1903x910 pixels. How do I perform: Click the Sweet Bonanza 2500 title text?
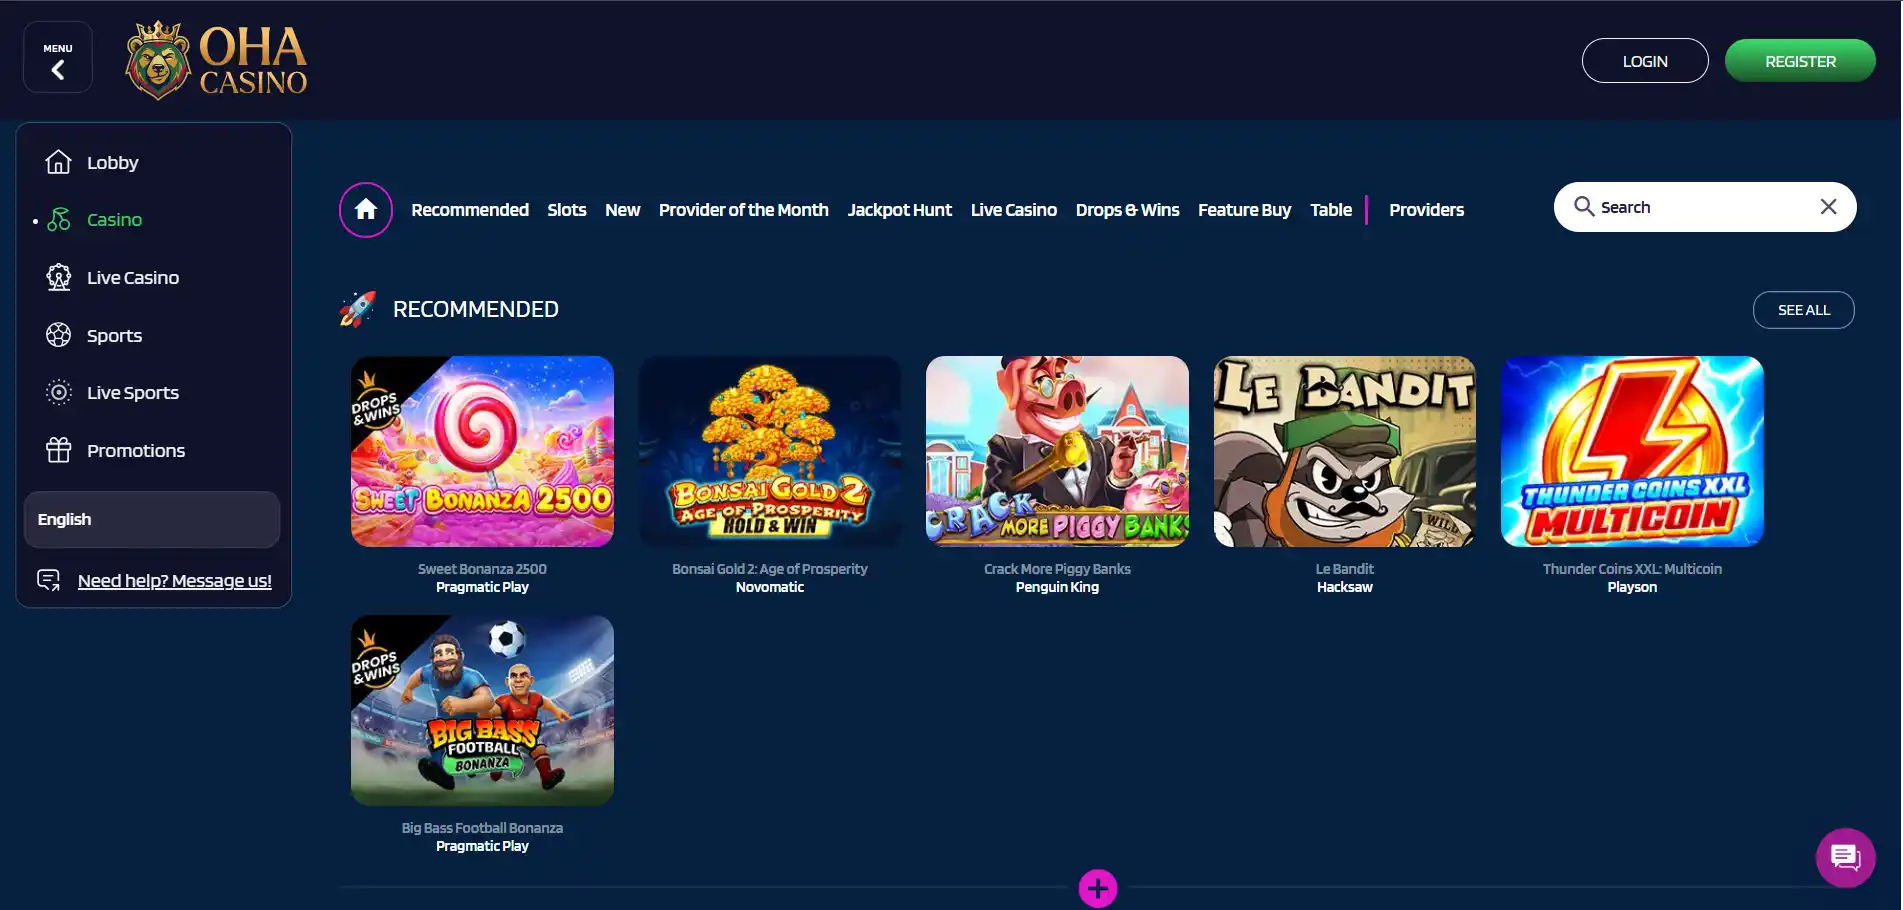(482, 569)
